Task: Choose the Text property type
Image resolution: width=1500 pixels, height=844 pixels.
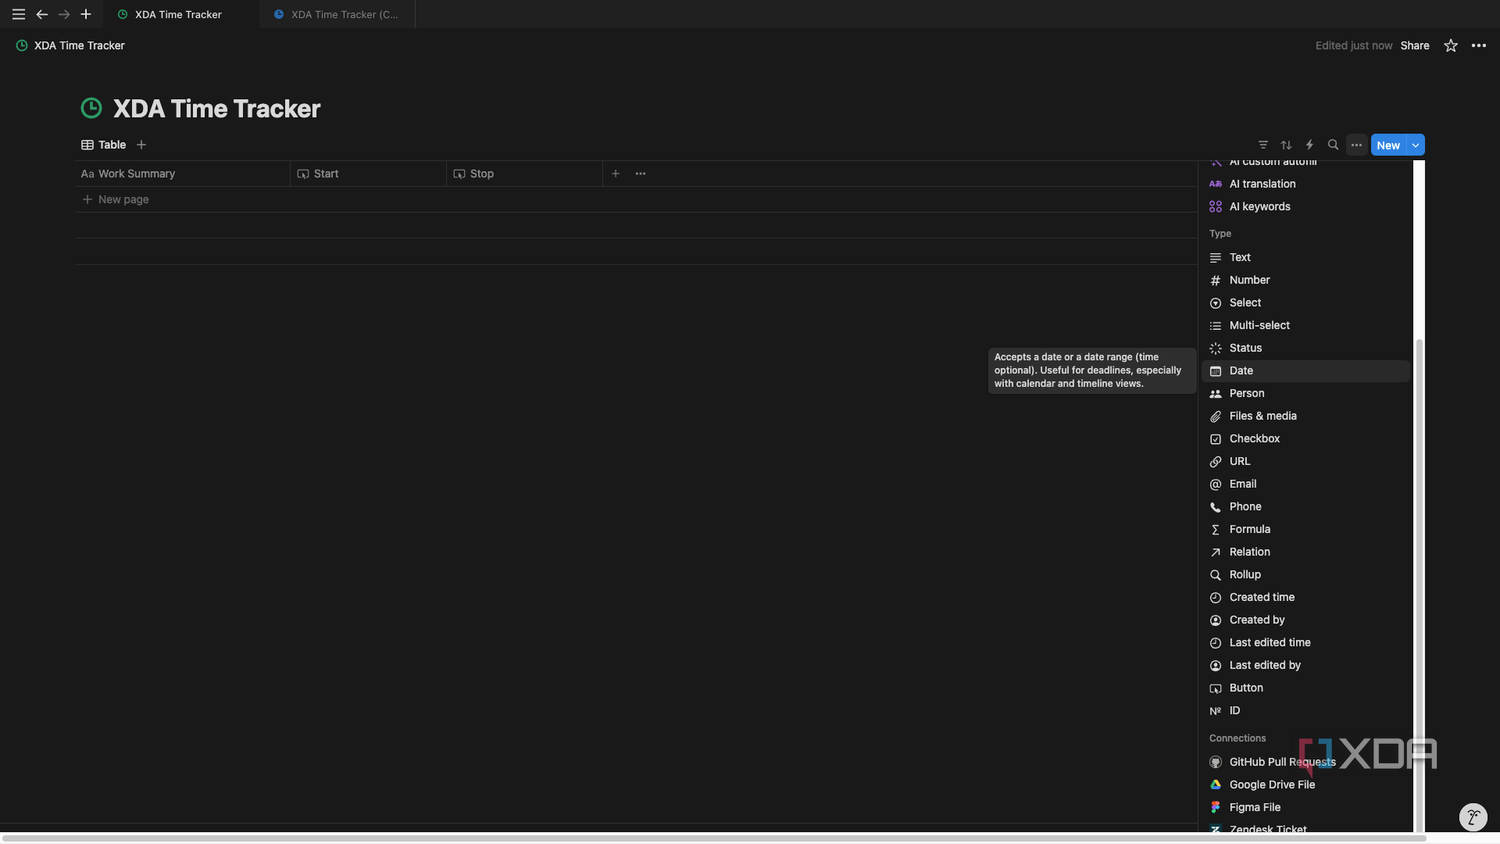Action: [x=1305, y=257]
